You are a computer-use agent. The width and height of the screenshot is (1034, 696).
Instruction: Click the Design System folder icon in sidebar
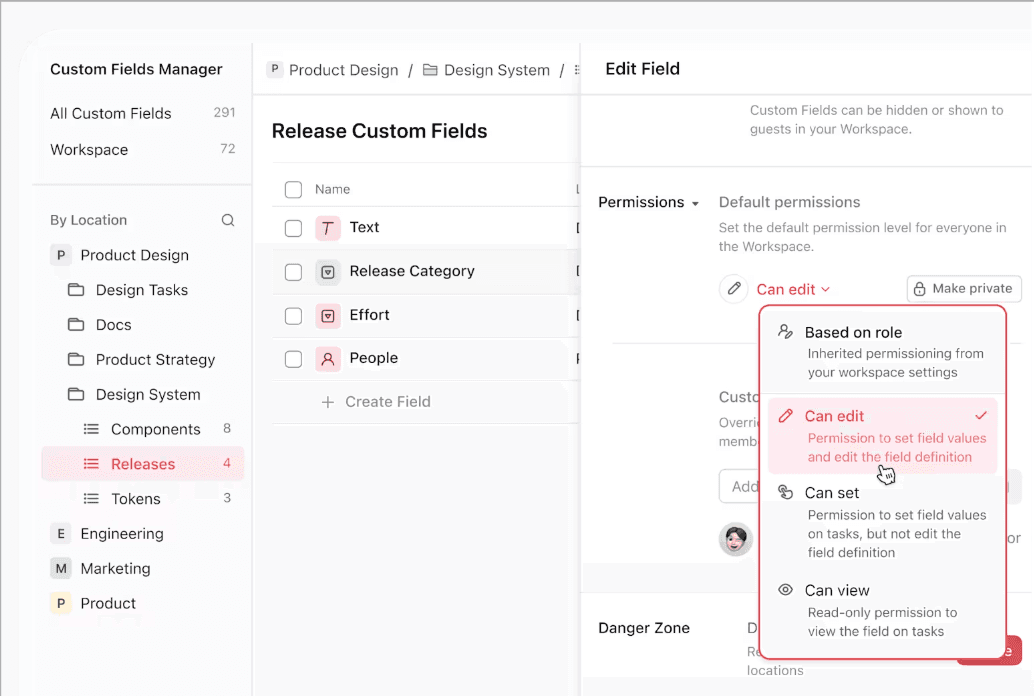76,395
